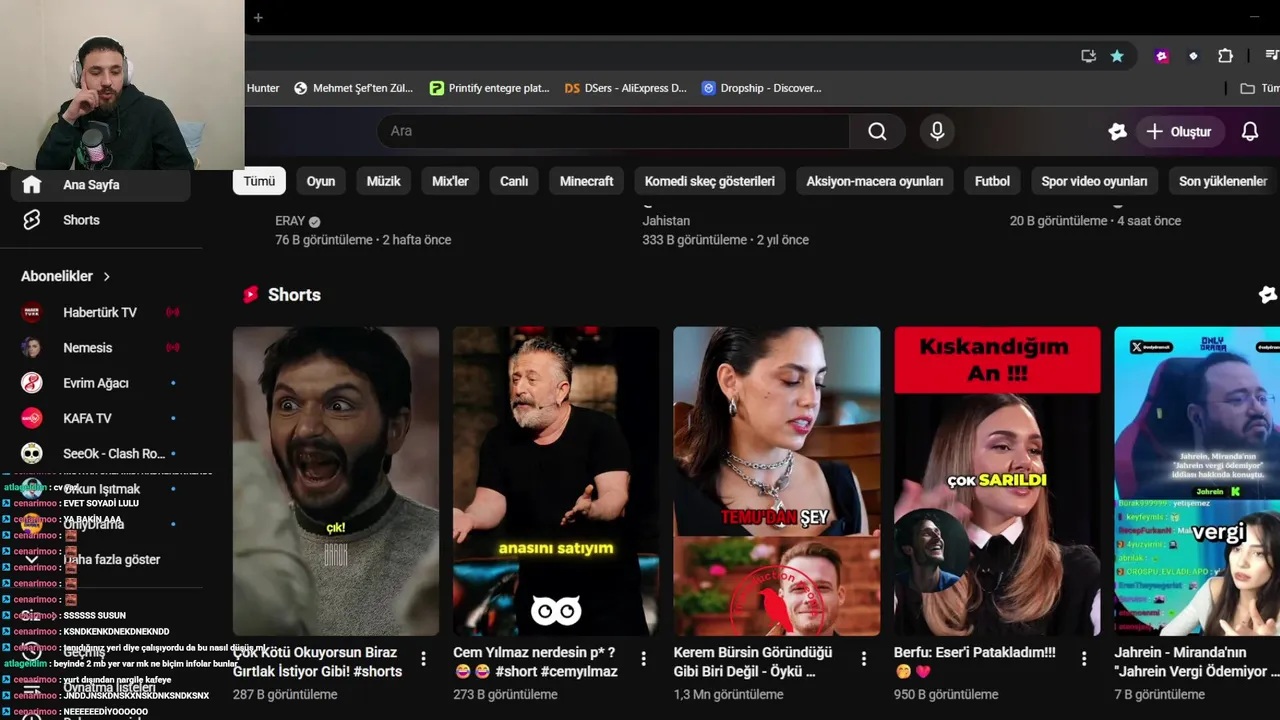Image resolution: width=1280 pixels, height=720 pixels.
Task: Open the DSers - AliExpress bookmark
Action: click(x=625, y=88)
